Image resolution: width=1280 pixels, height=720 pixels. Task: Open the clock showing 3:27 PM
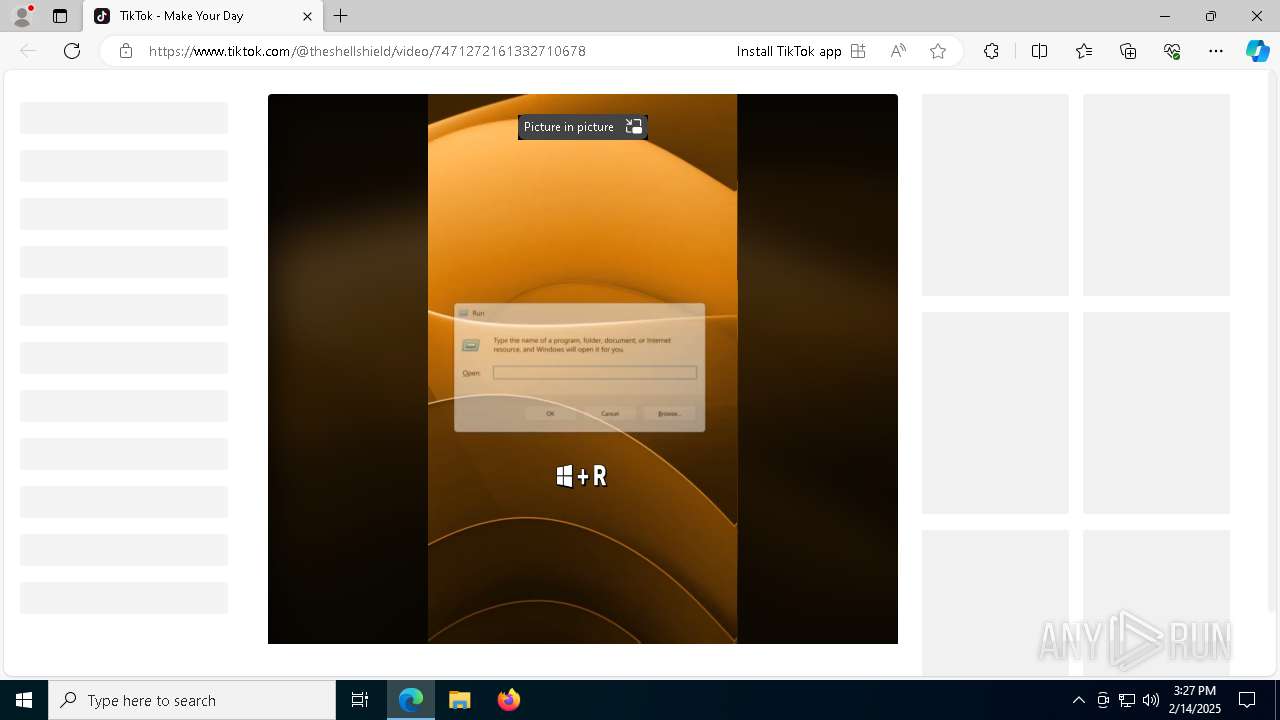click(1195, 700)
